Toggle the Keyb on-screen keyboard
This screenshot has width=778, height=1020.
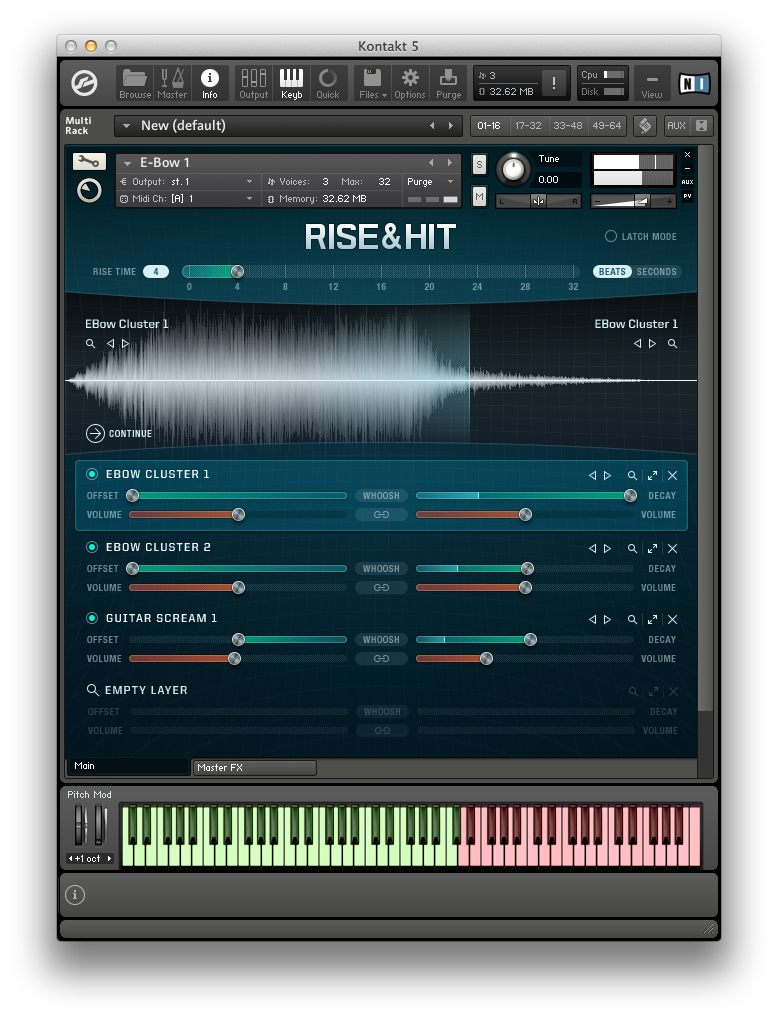point(291,84)
